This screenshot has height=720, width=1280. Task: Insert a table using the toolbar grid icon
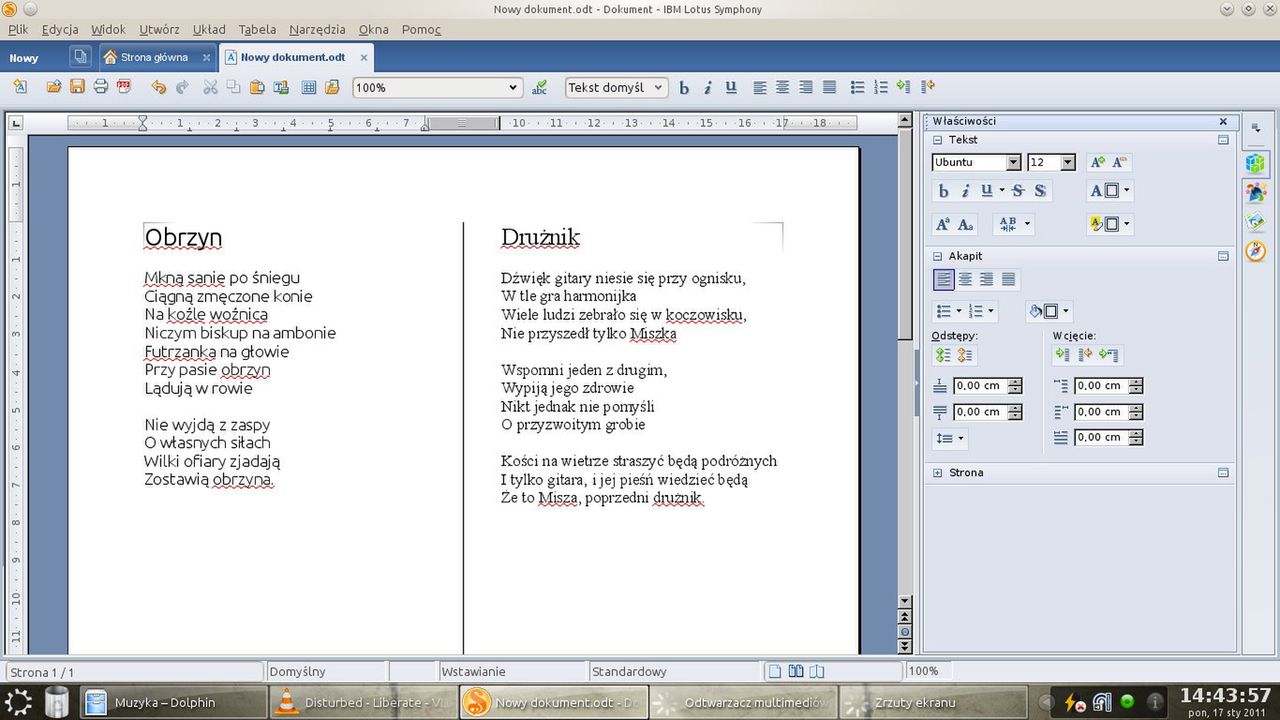pyautogui.click(x=309, y=87)
